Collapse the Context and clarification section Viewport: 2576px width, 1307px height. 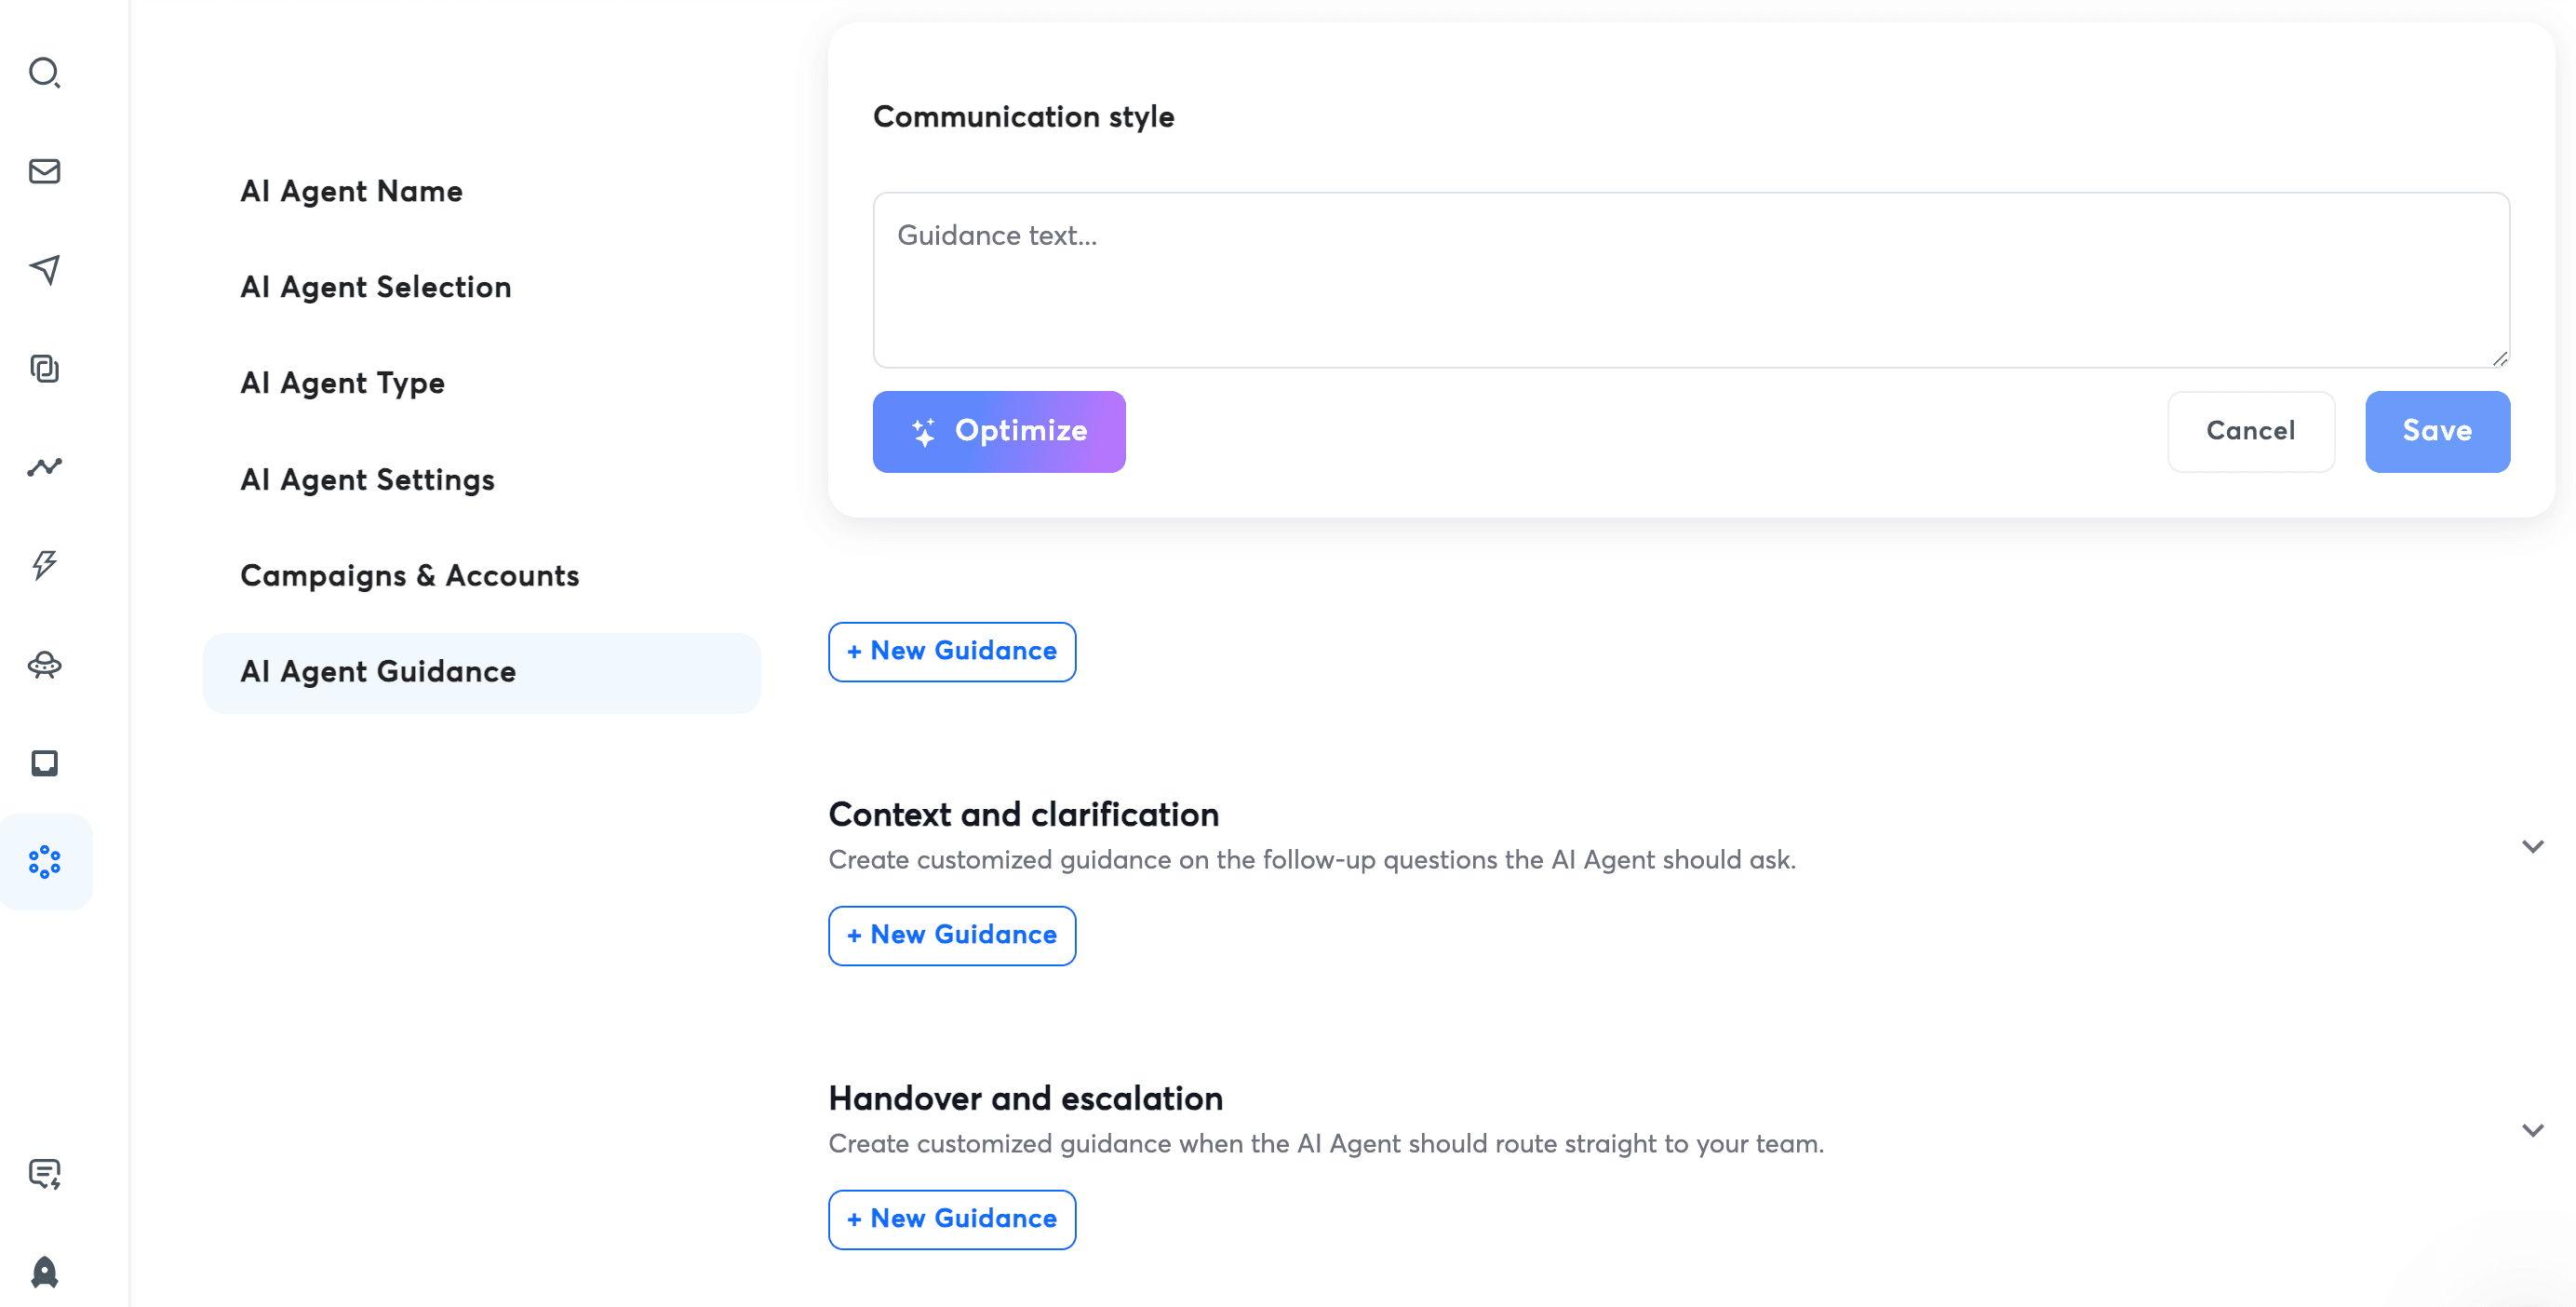(2532, 847)
